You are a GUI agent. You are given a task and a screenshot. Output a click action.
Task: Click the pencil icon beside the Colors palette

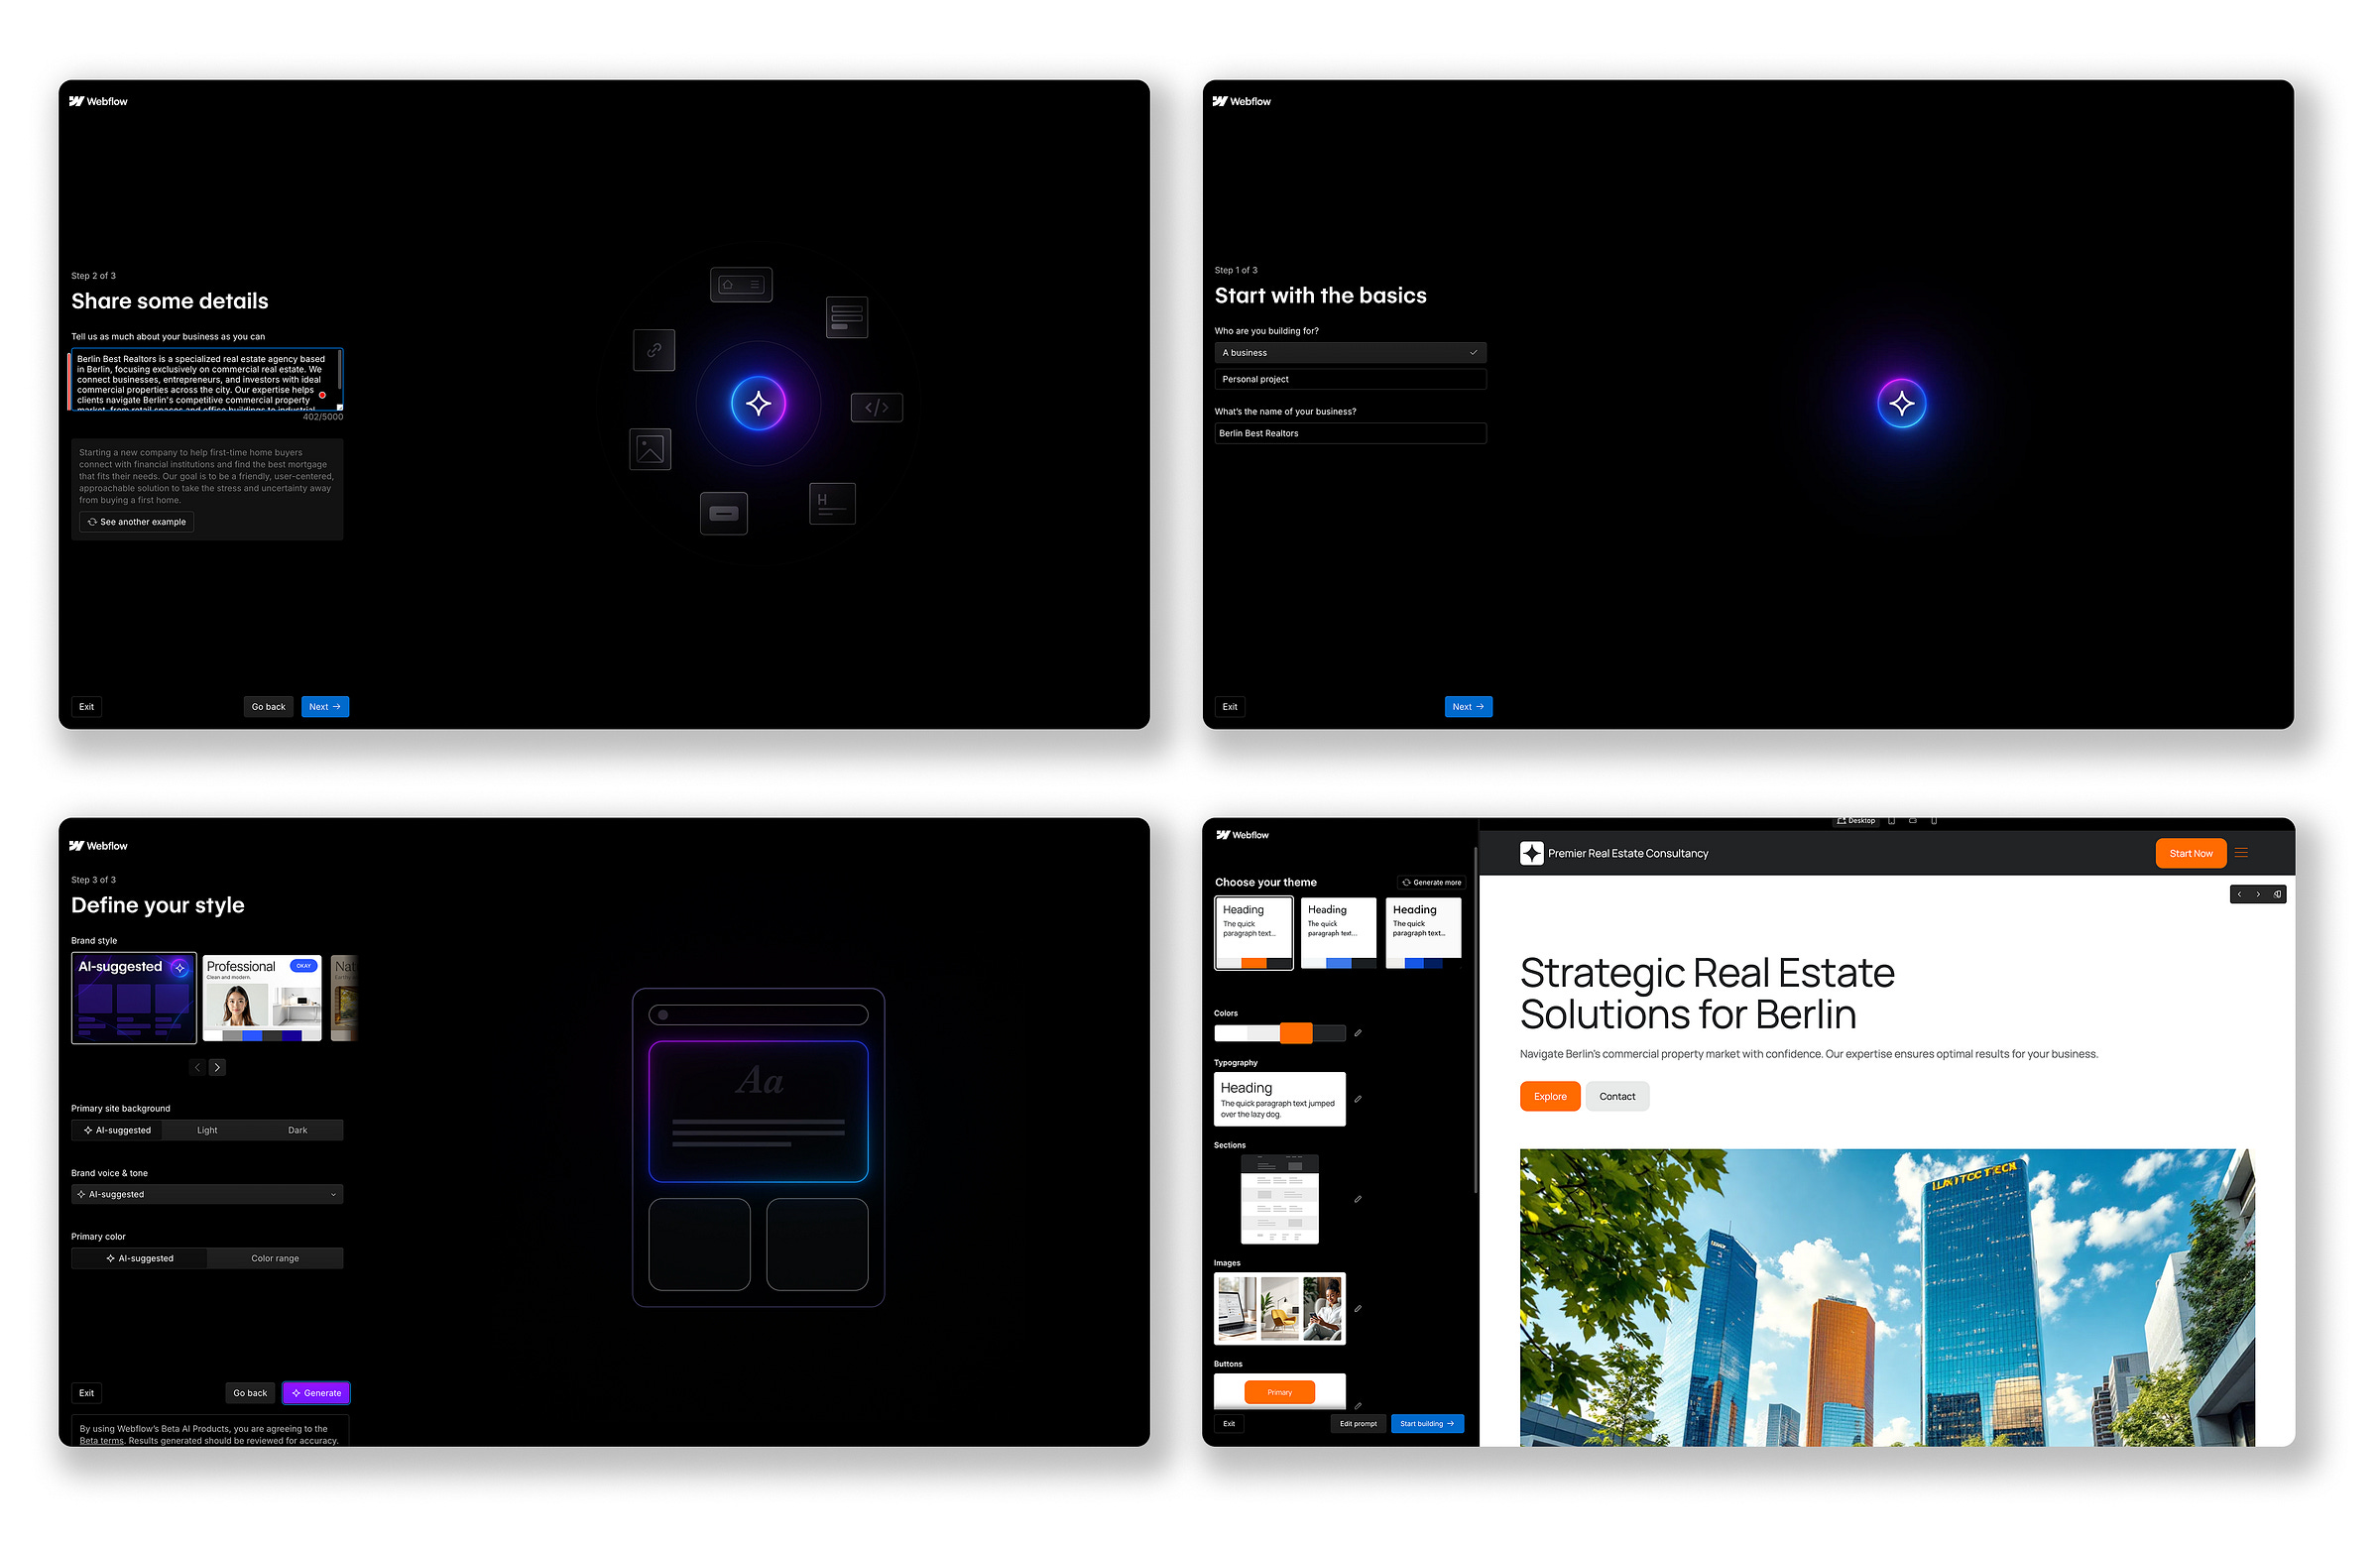click(1359, 1032)
